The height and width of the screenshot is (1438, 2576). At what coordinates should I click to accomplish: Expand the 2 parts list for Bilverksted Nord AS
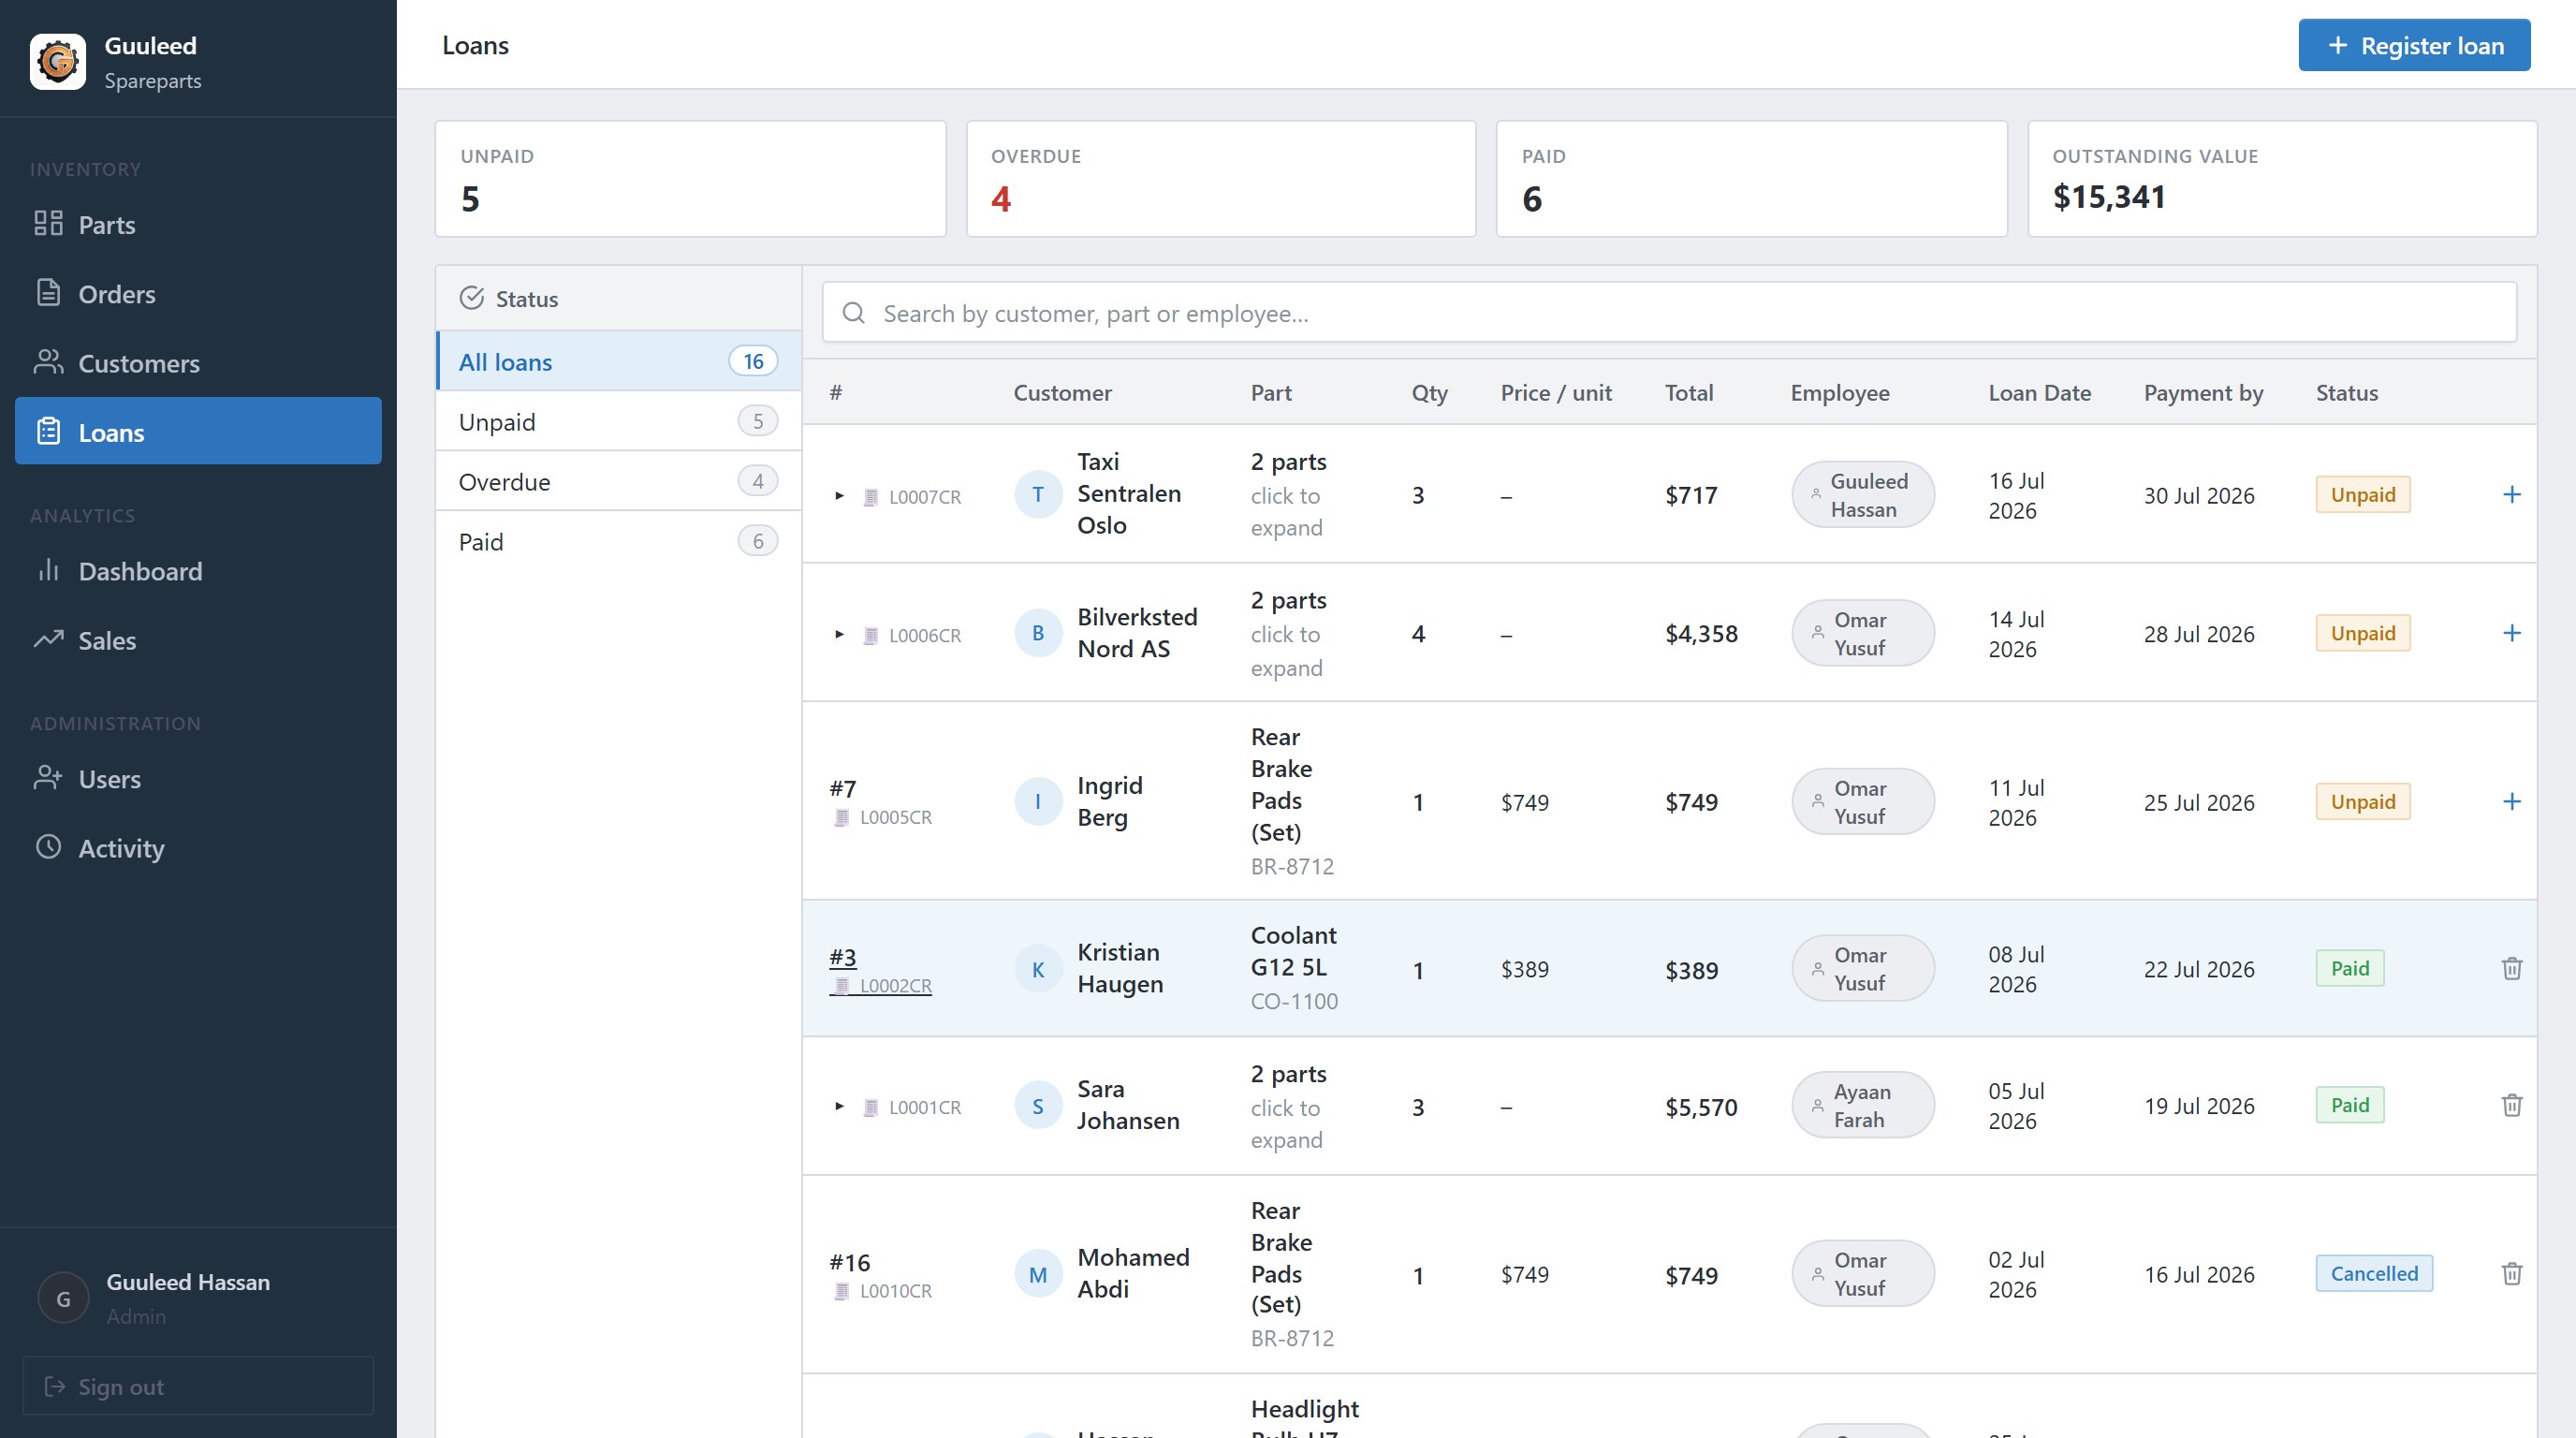click(x=1288, y=633)
